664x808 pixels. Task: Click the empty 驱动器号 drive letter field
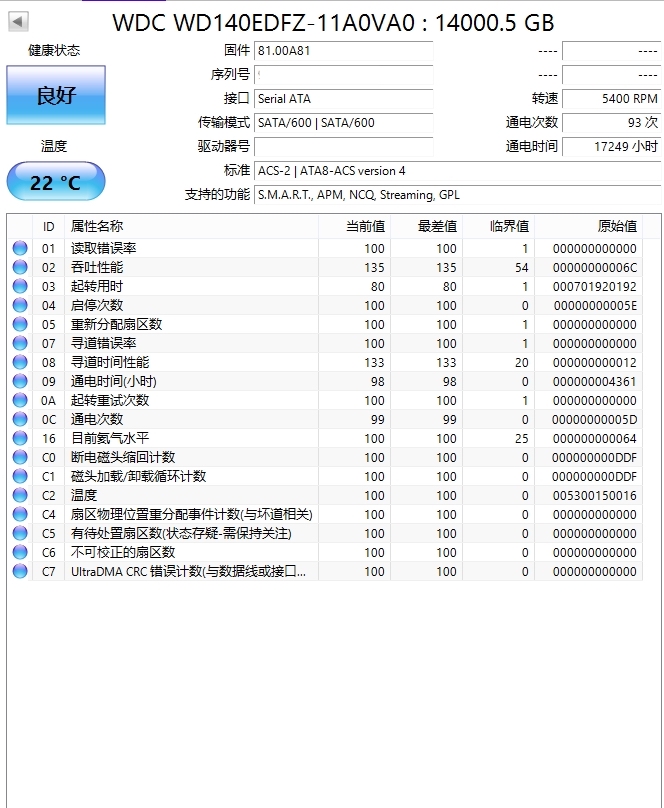(x=344, y=147)
